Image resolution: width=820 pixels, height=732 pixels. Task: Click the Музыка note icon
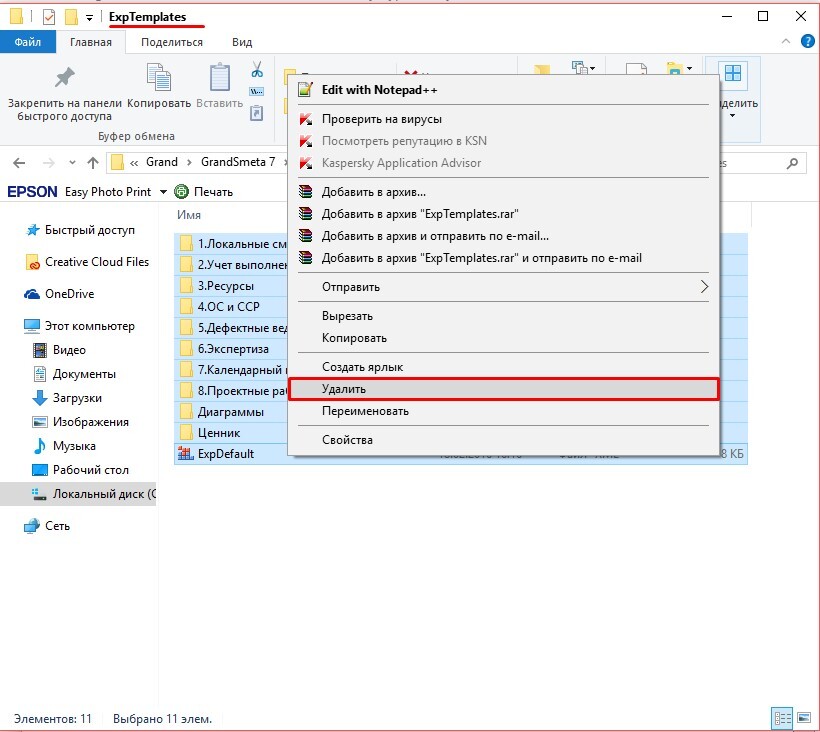[x=40, y=446]
